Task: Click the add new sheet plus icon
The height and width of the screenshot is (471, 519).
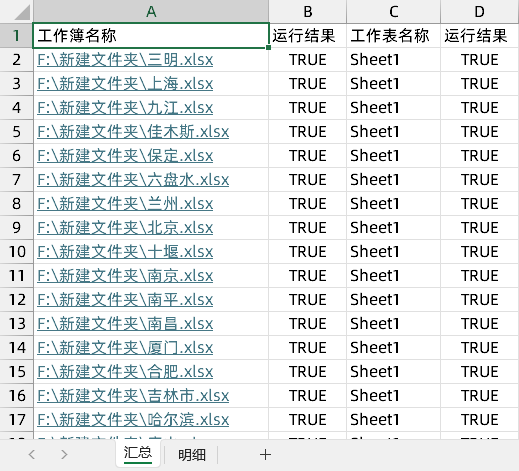Action: 265,455
